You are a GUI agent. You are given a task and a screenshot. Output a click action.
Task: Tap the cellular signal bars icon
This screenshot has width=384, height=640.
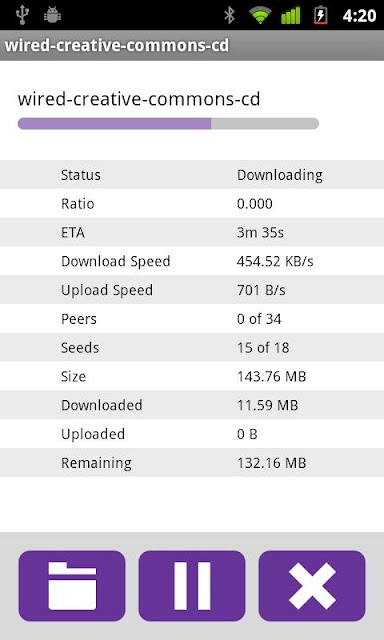[291, 15]
